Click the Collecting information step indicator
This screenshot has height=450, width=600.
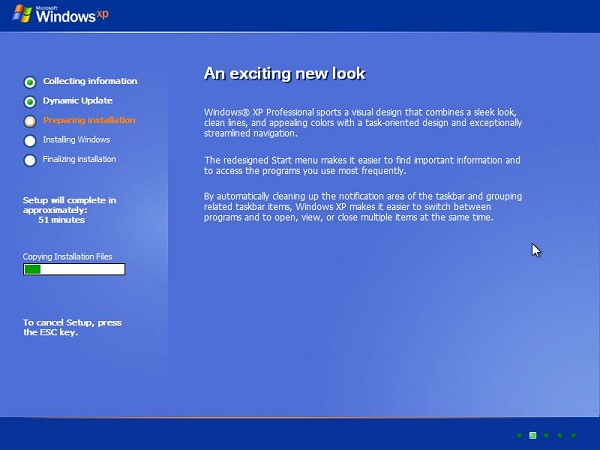30,82
